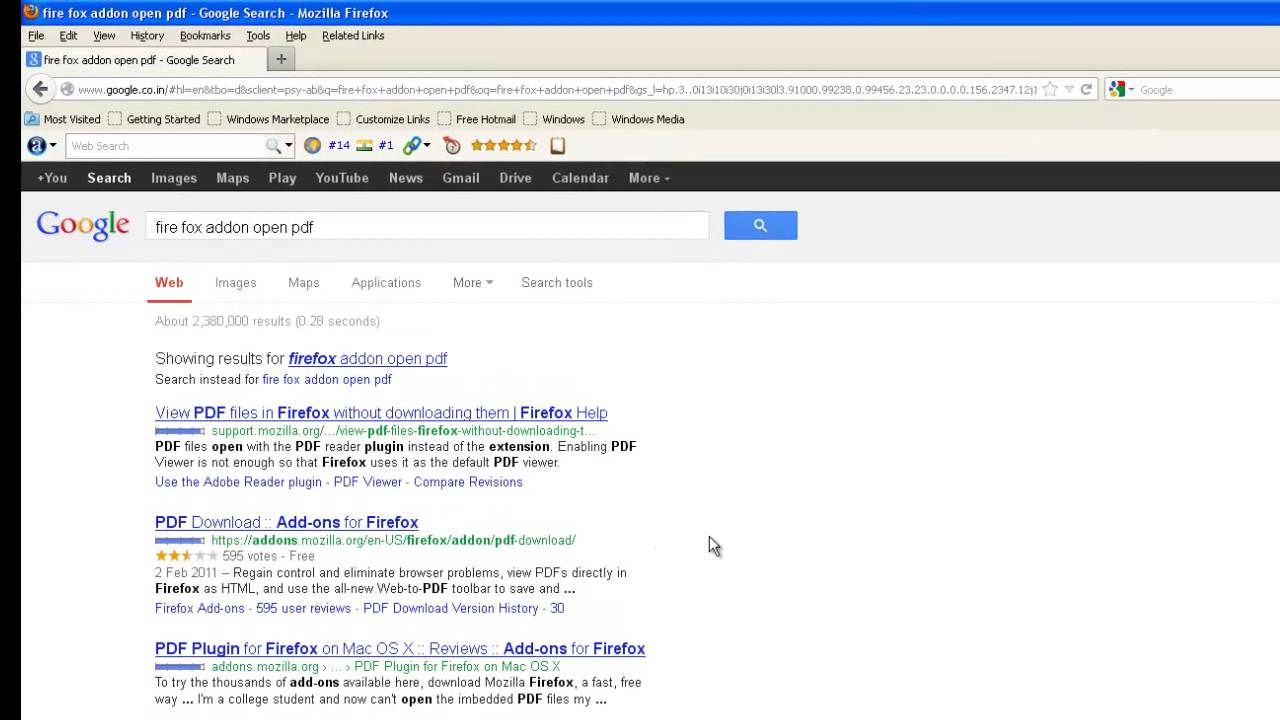Screen dimensions: 1280x720
Task: Open Calendar from the Google black bar
Action: pyautogui.click(x=580, y=178)
